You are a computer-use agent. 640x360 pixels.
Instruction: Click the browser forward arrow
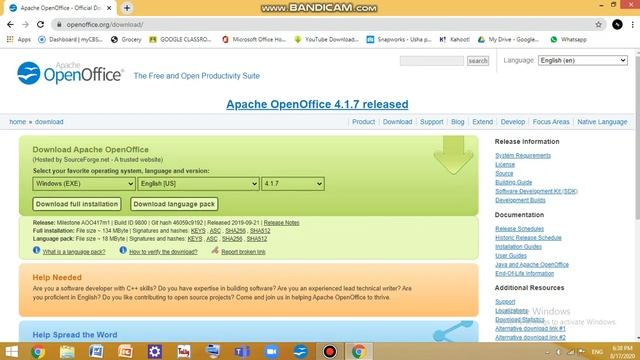25,24
